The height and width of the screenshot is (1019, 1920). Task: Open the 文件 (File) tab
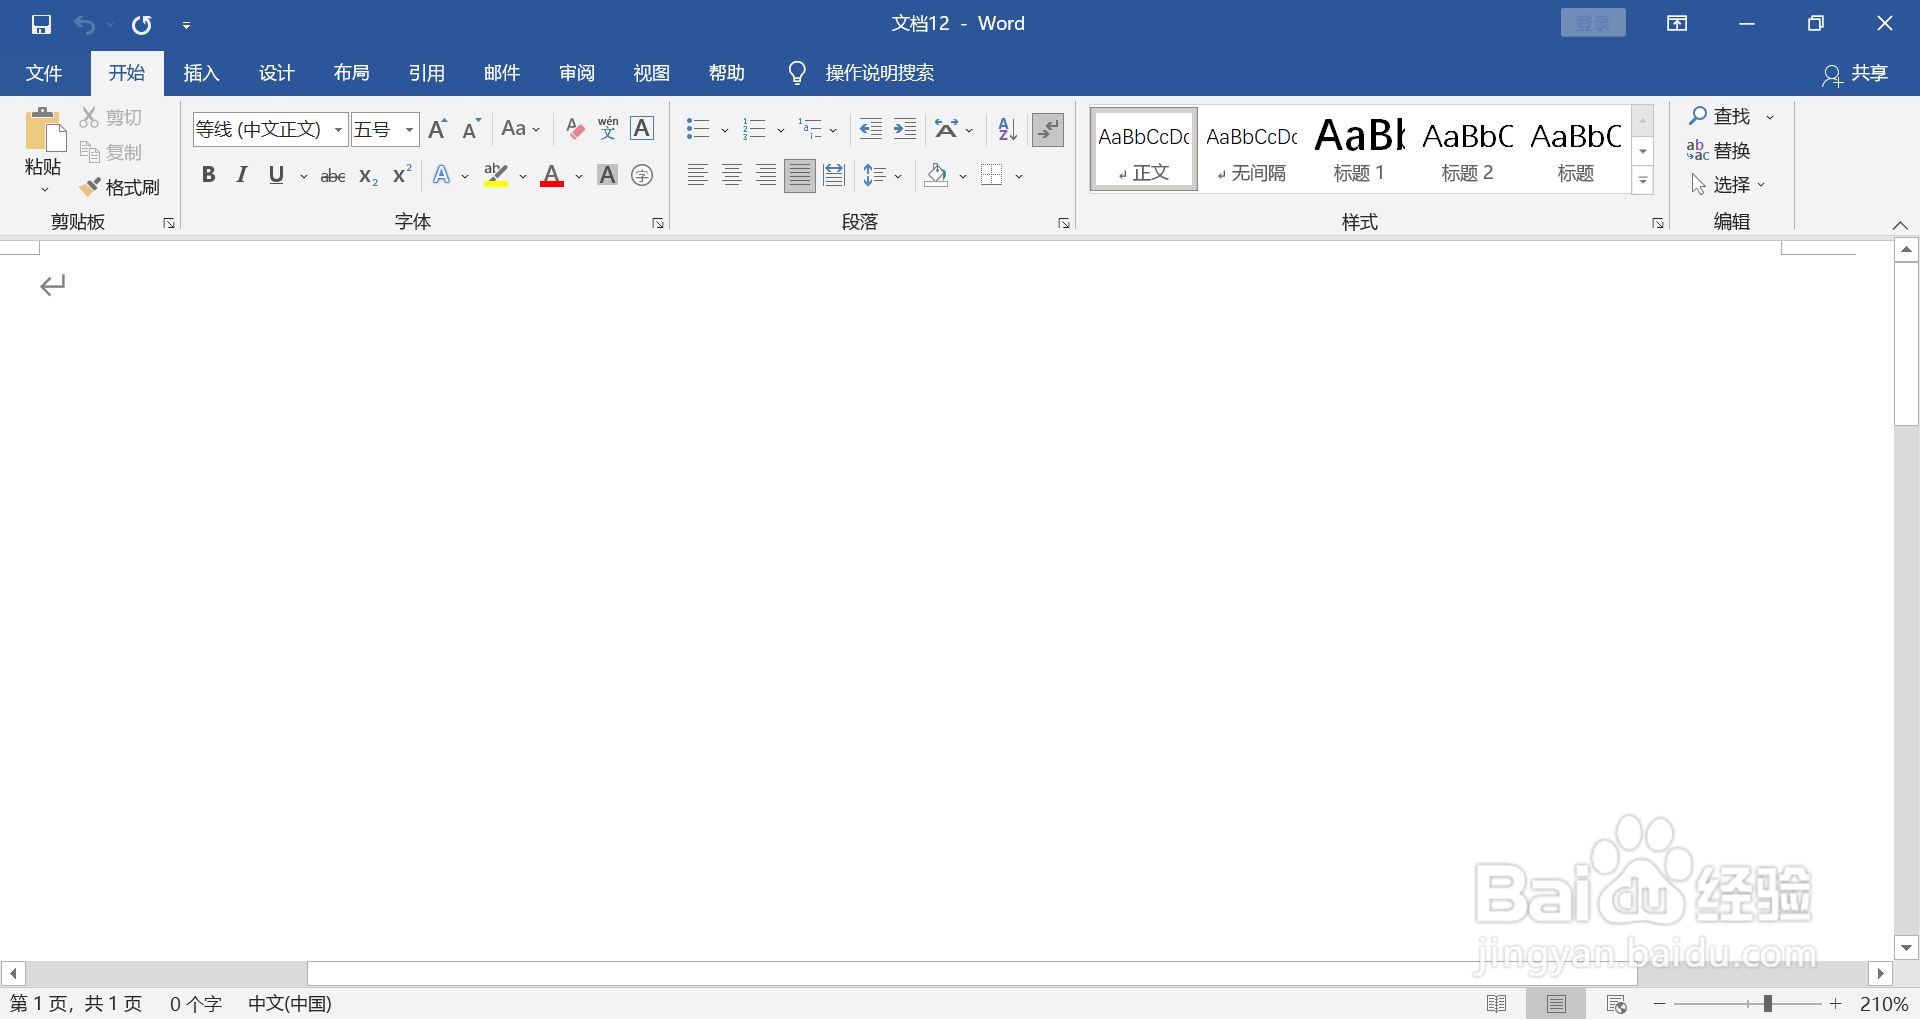(x=44, y=73)
